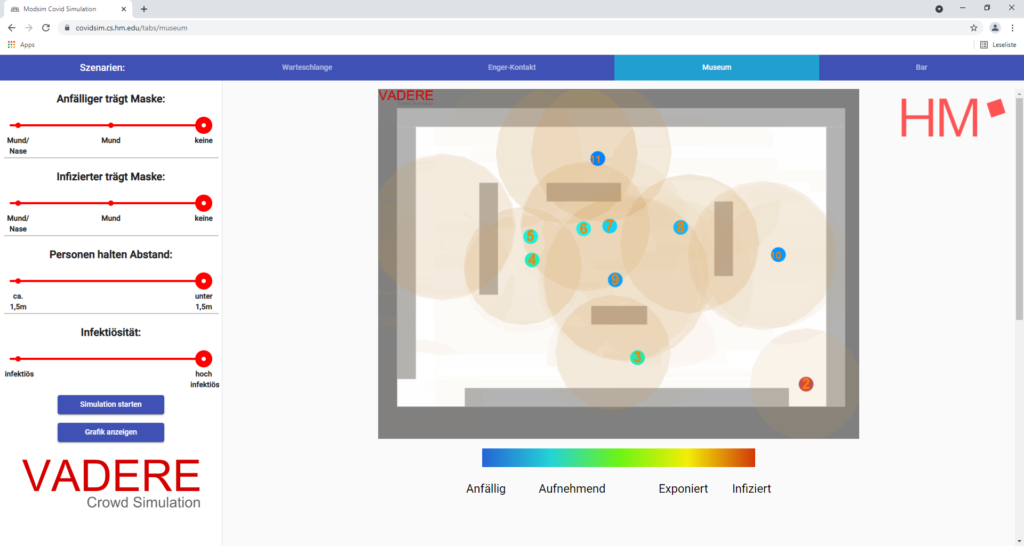This screenshot has width=1024, height=554.
Task: Click the Grafik anzeigen button
Action: pos(110,432)
